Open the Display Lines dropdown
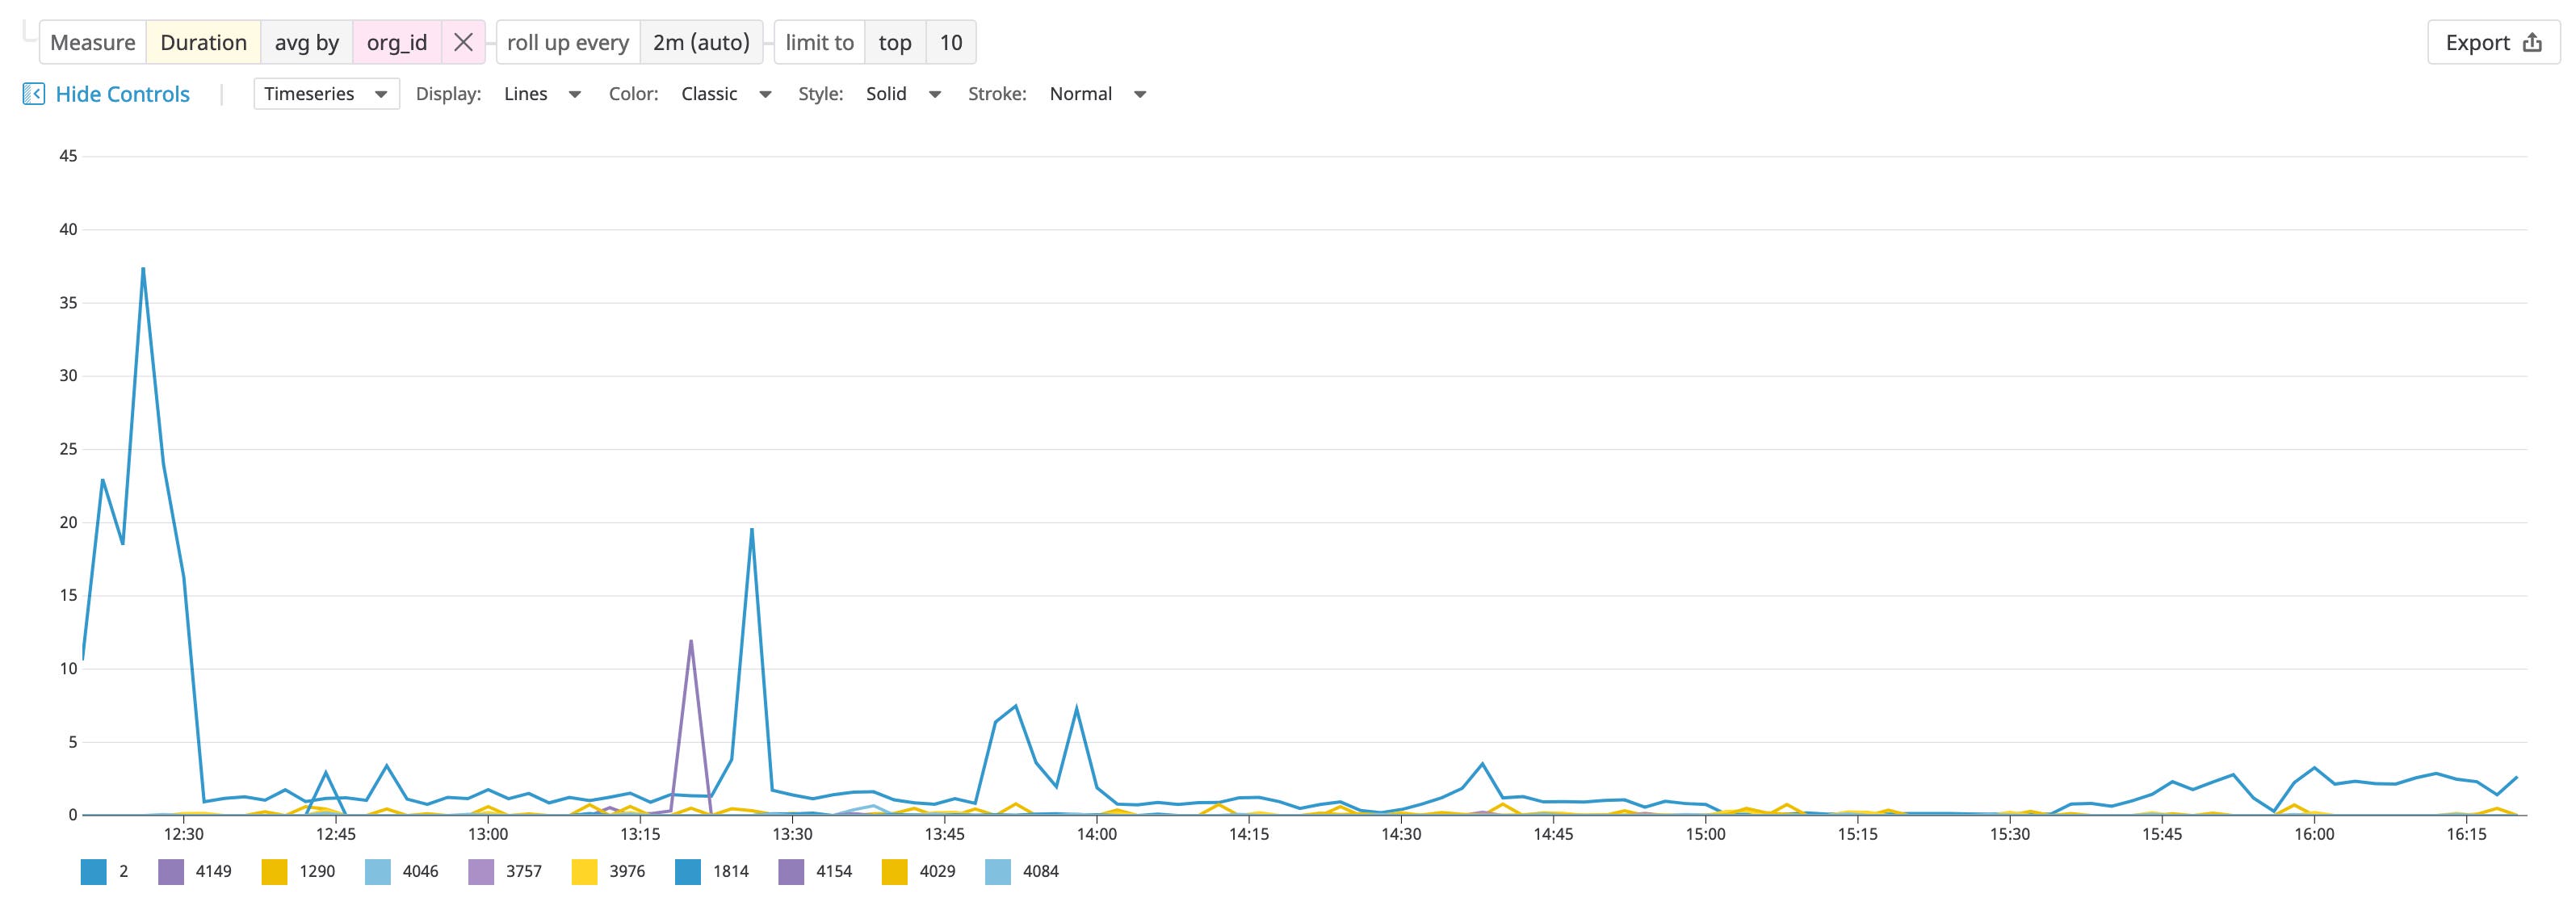The image size is (2576, 906). tap(541, 93)
